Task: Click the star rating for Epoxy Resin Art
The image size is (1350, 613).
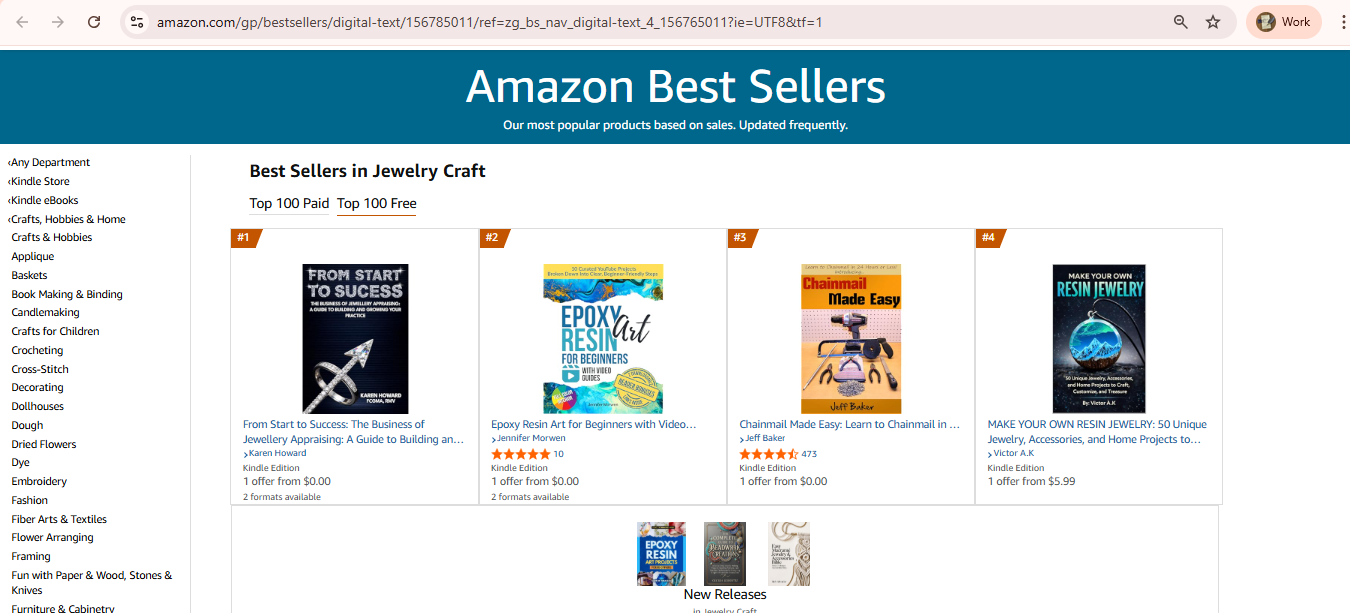Action: (520, 454)
